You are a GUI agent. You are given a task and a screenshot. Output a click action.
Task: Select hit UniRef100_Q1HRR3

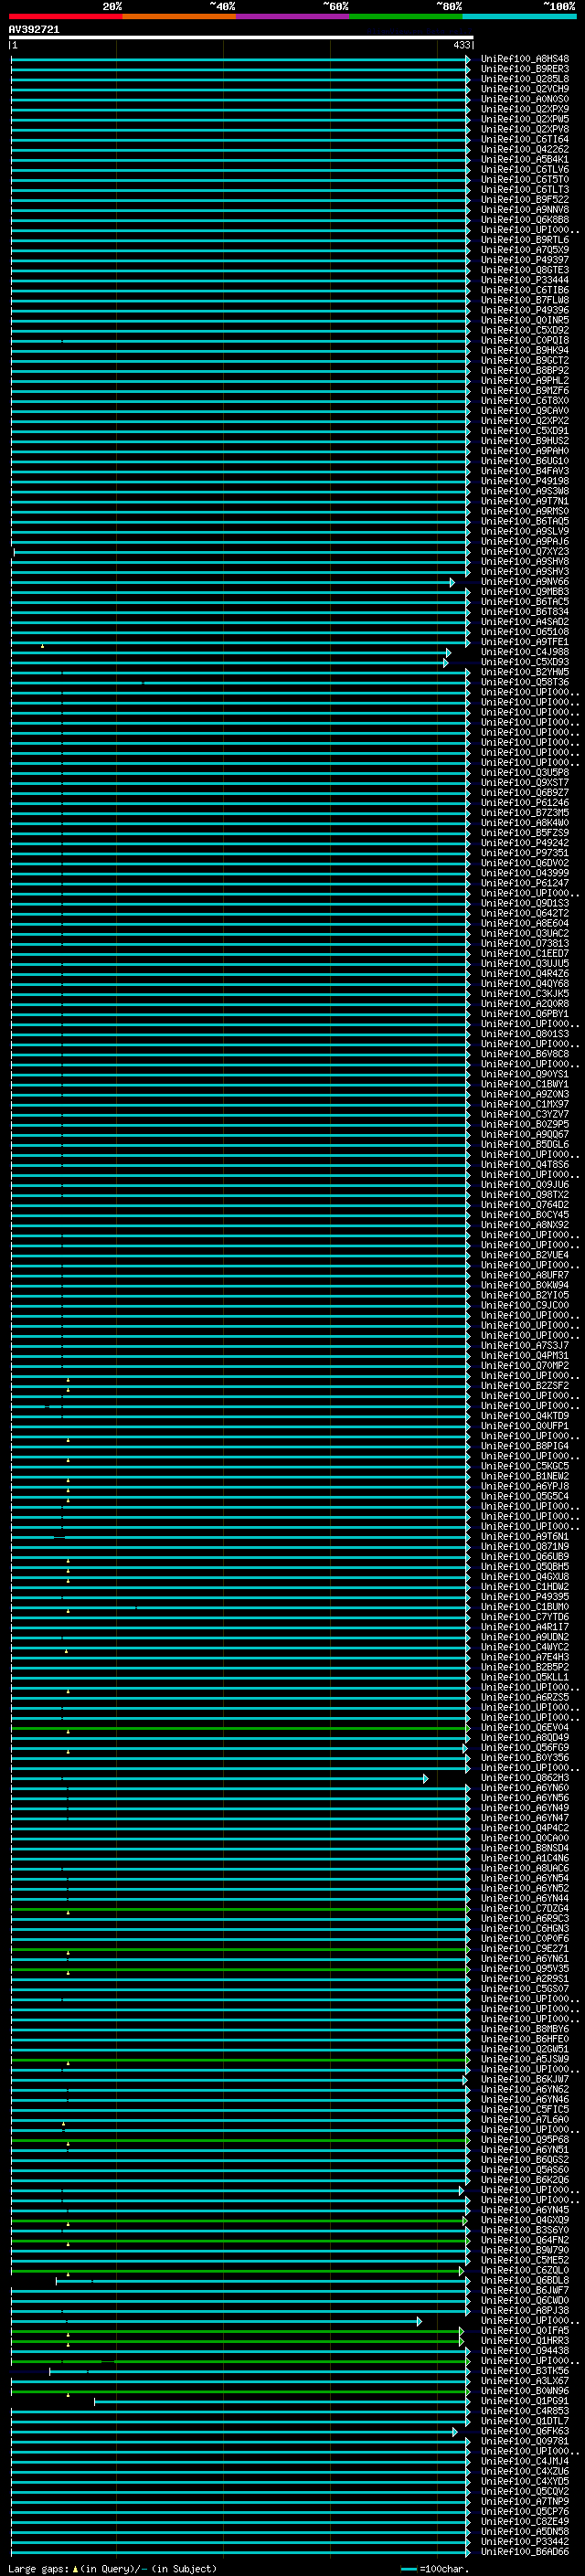click(525, 2341)
